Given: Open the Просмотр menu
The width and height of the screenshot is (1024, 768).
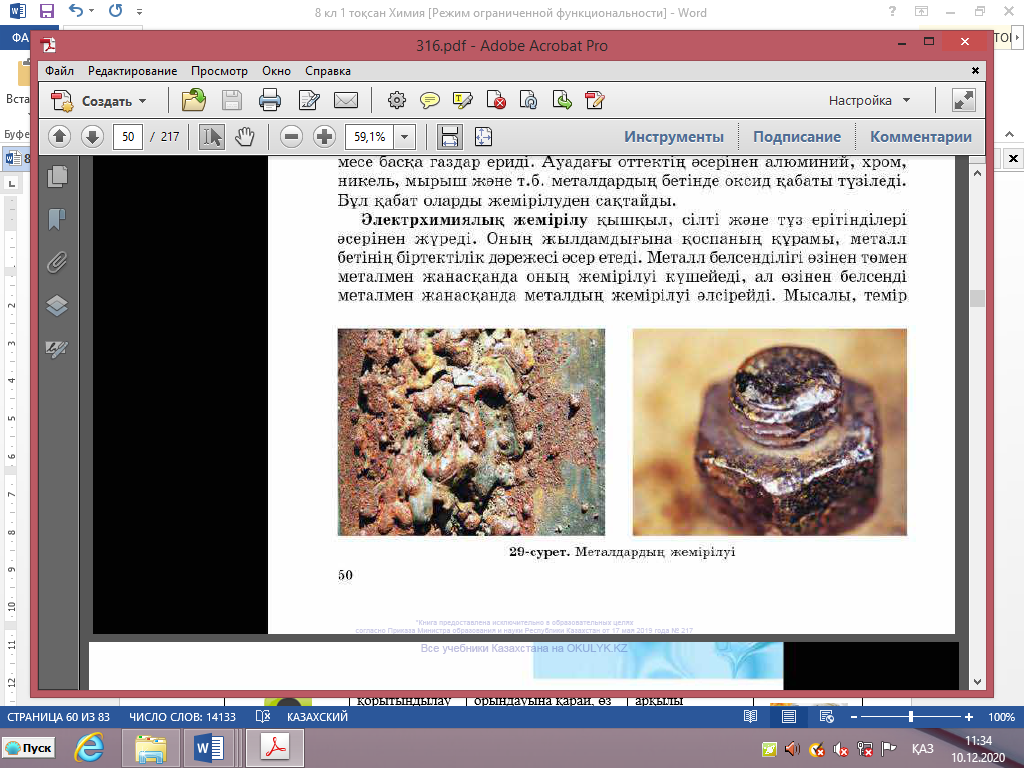Looking at the screenshot, I should coord(219,71).
